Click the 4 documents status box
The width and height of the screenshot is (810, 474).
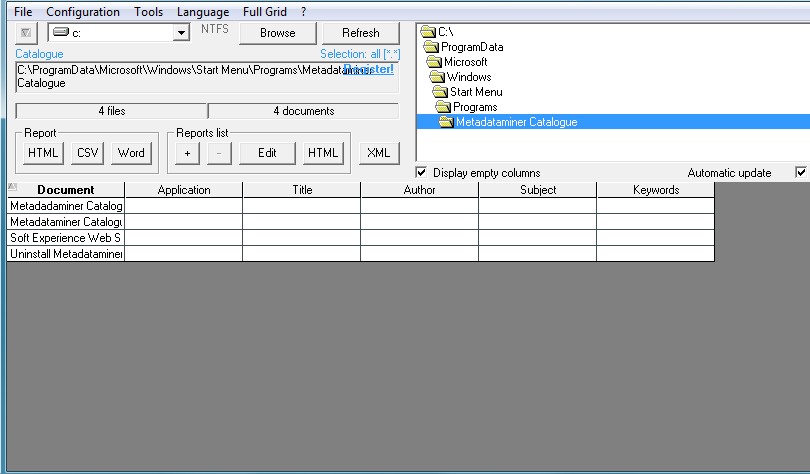pos(304,111)
